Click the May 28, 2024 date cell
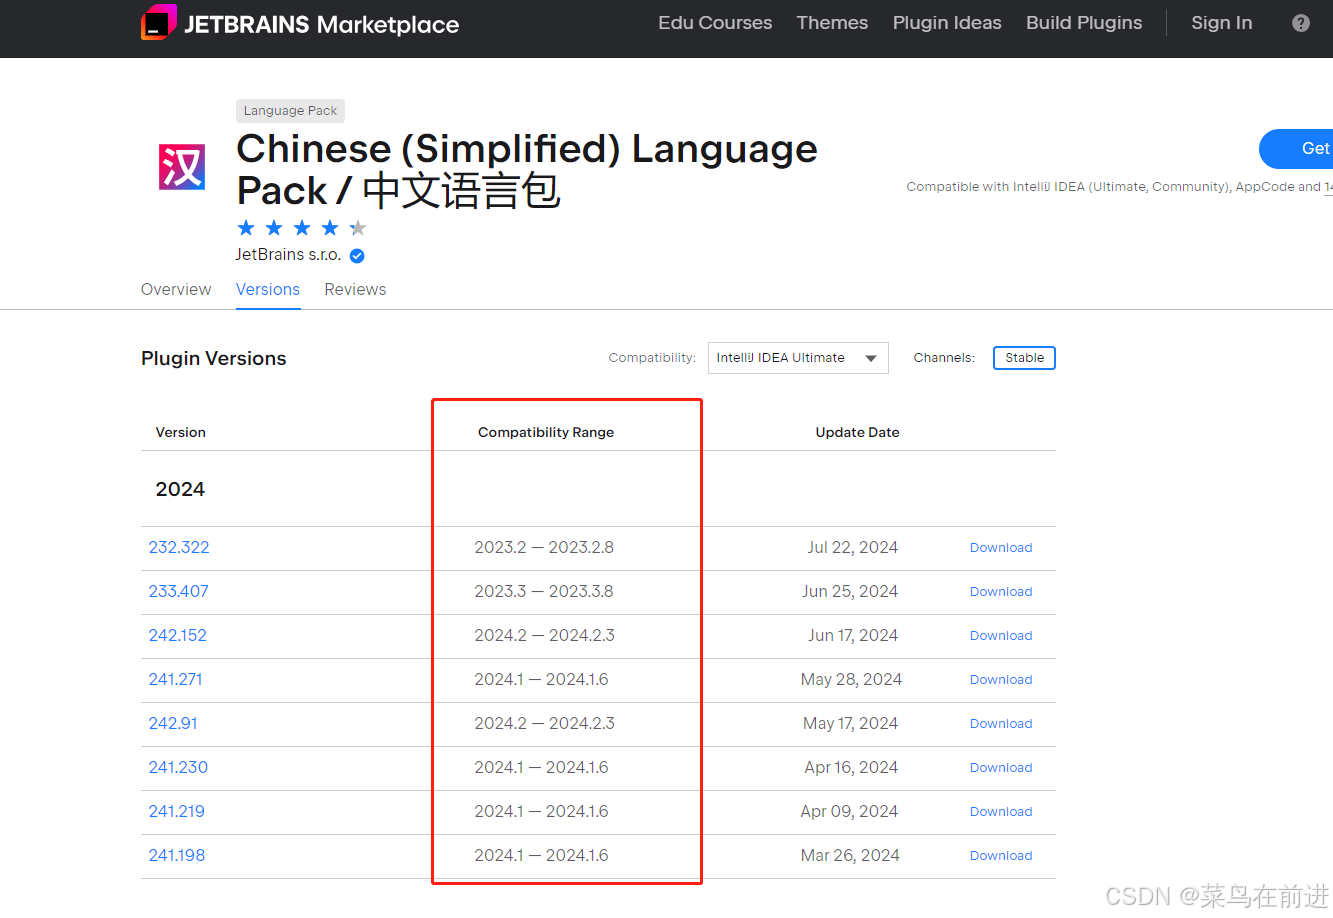 tap(851, 680)
